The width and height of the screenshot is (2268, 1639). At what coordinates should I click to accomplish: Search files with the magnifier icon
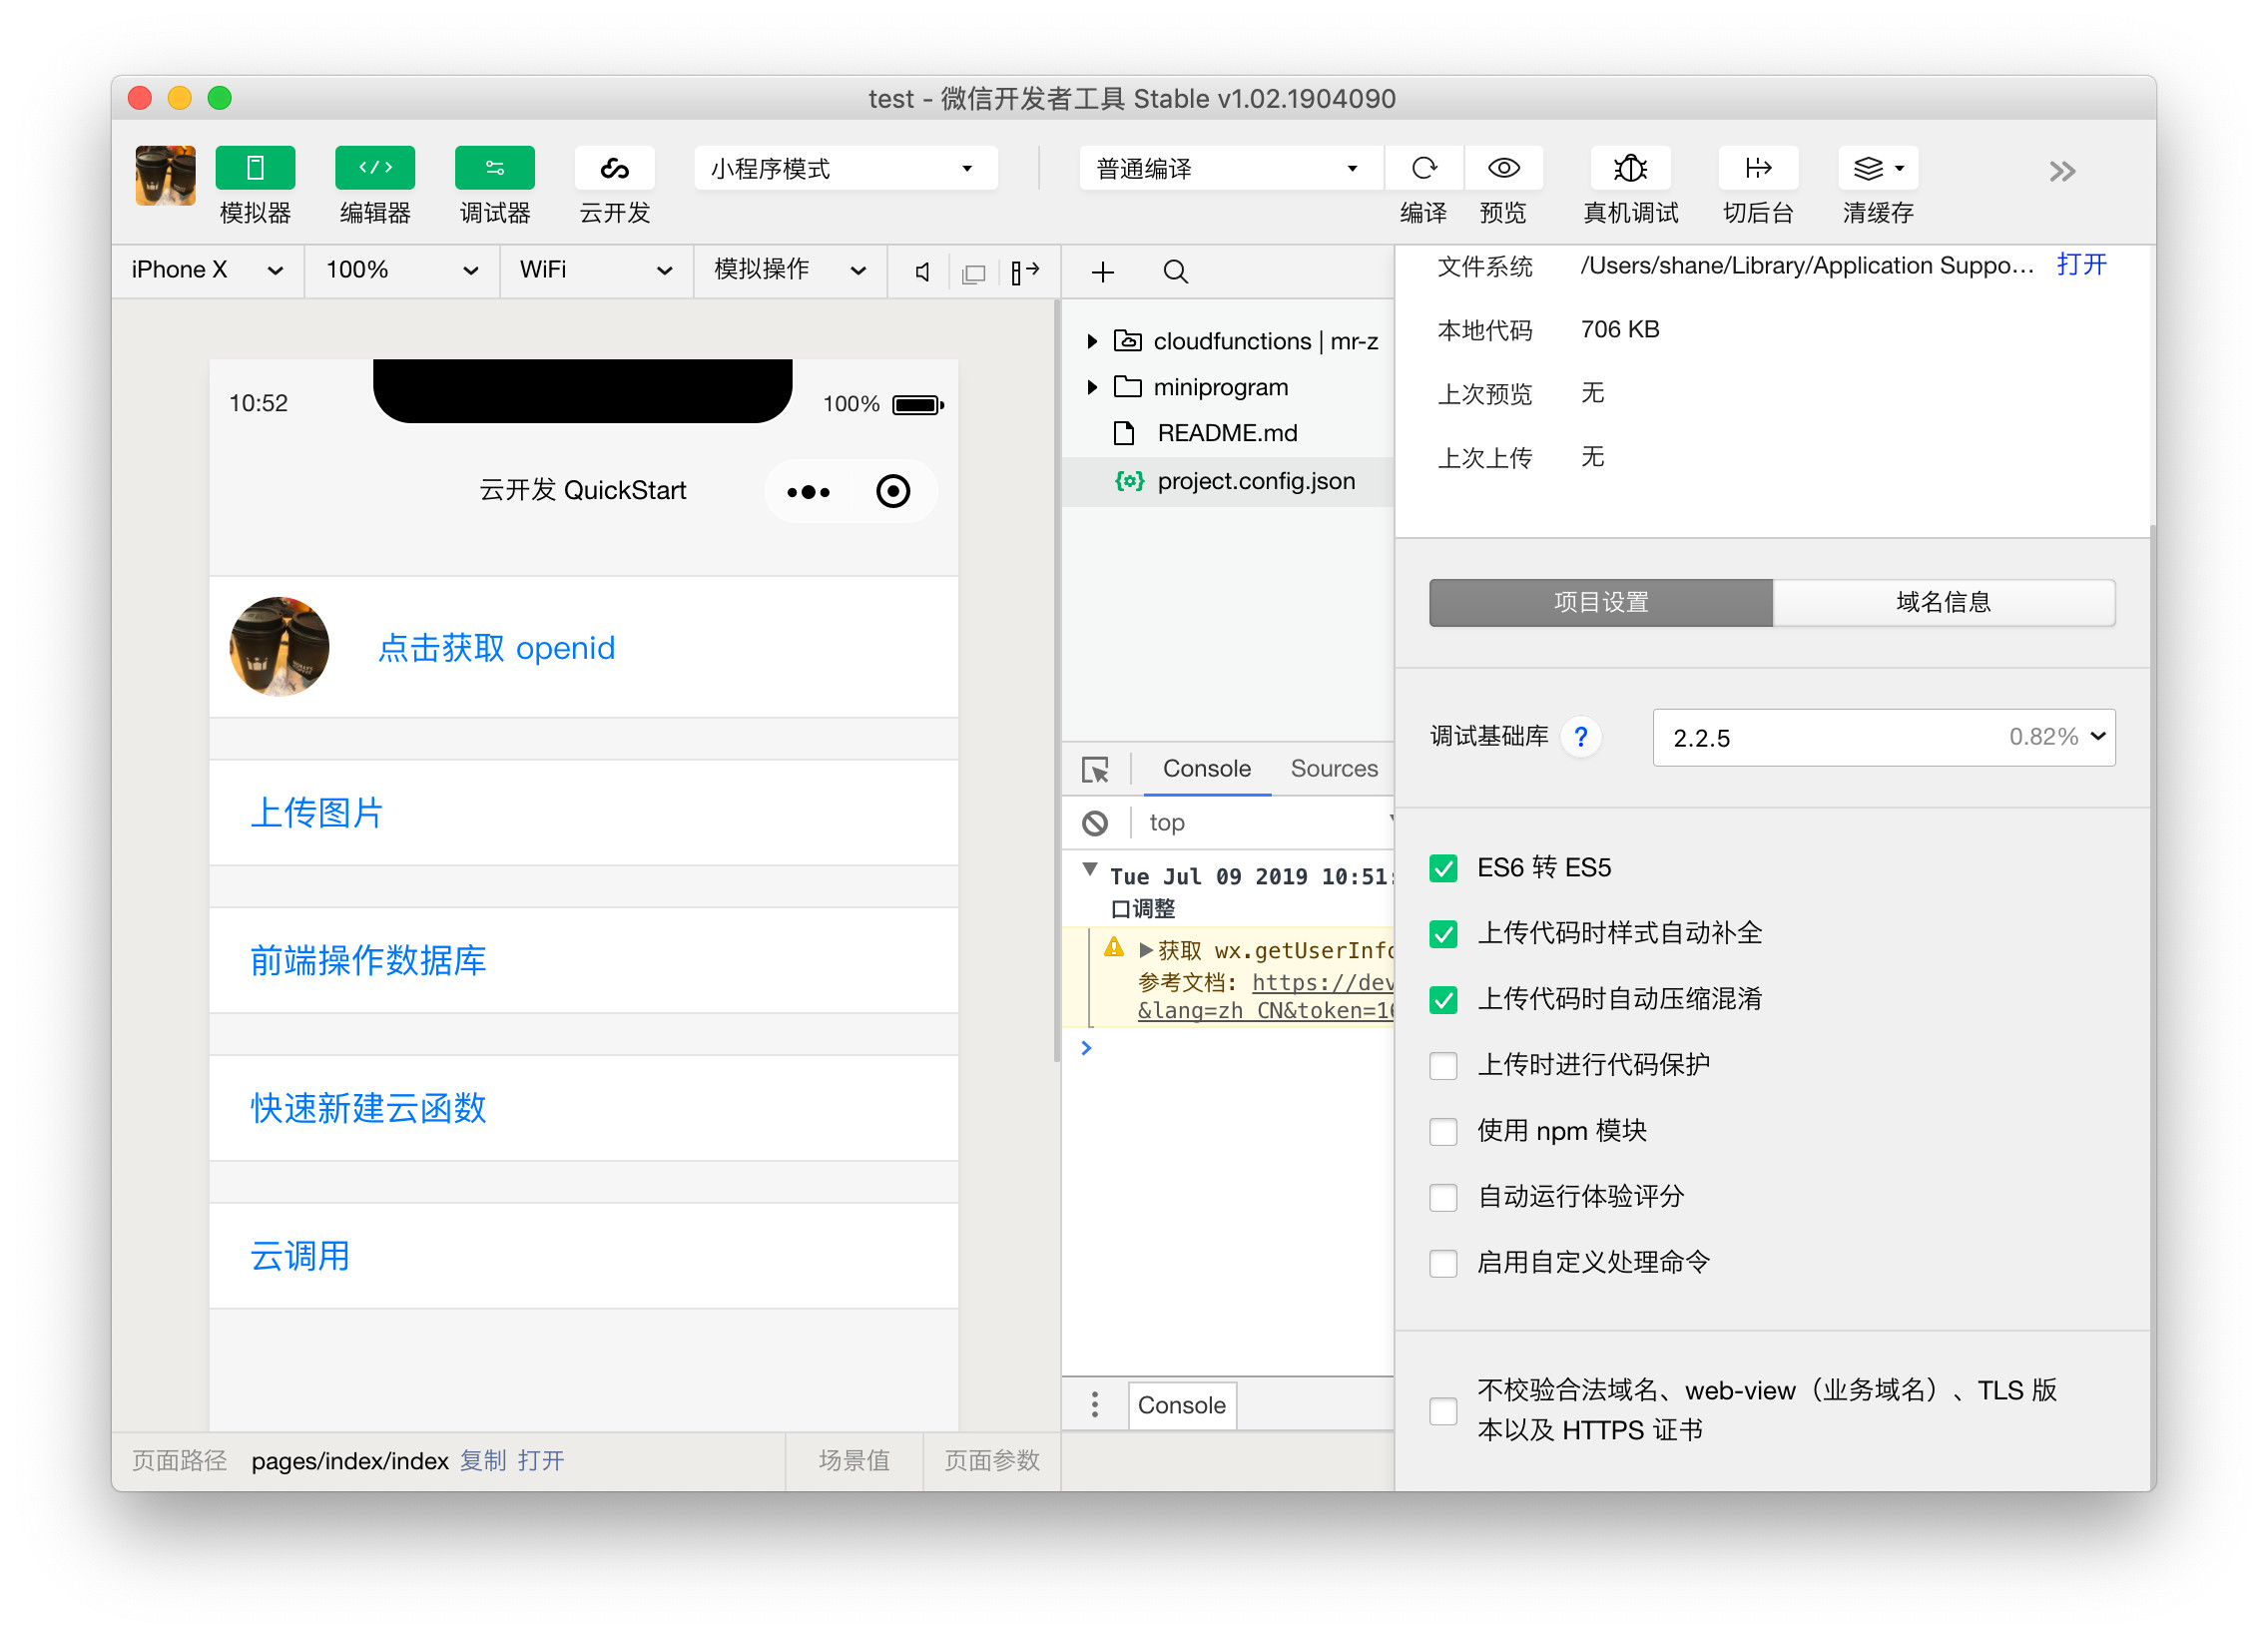(1176, 271)
